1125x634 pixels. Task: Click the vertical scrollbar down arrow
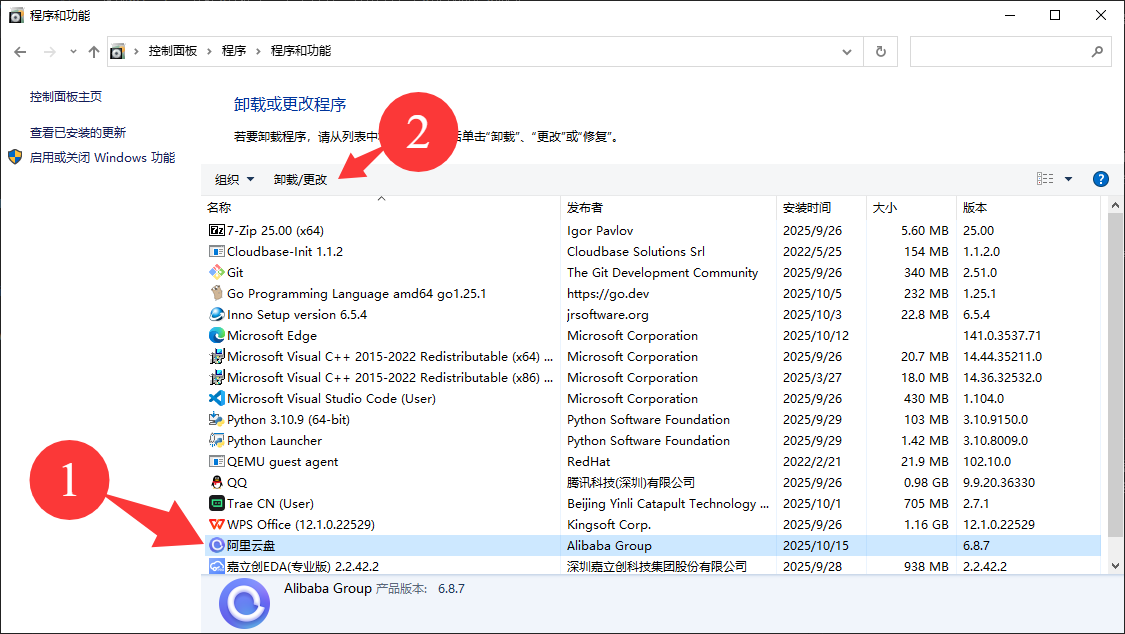click(1116, 566)
